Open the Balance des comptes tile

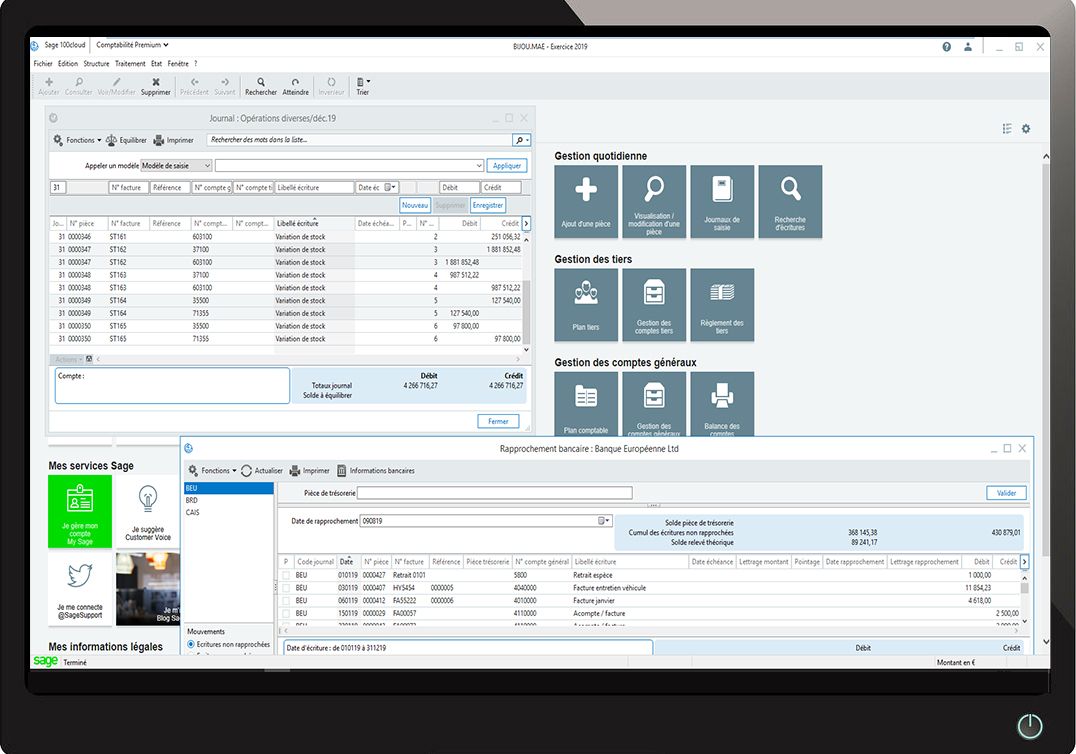point(721,403)
